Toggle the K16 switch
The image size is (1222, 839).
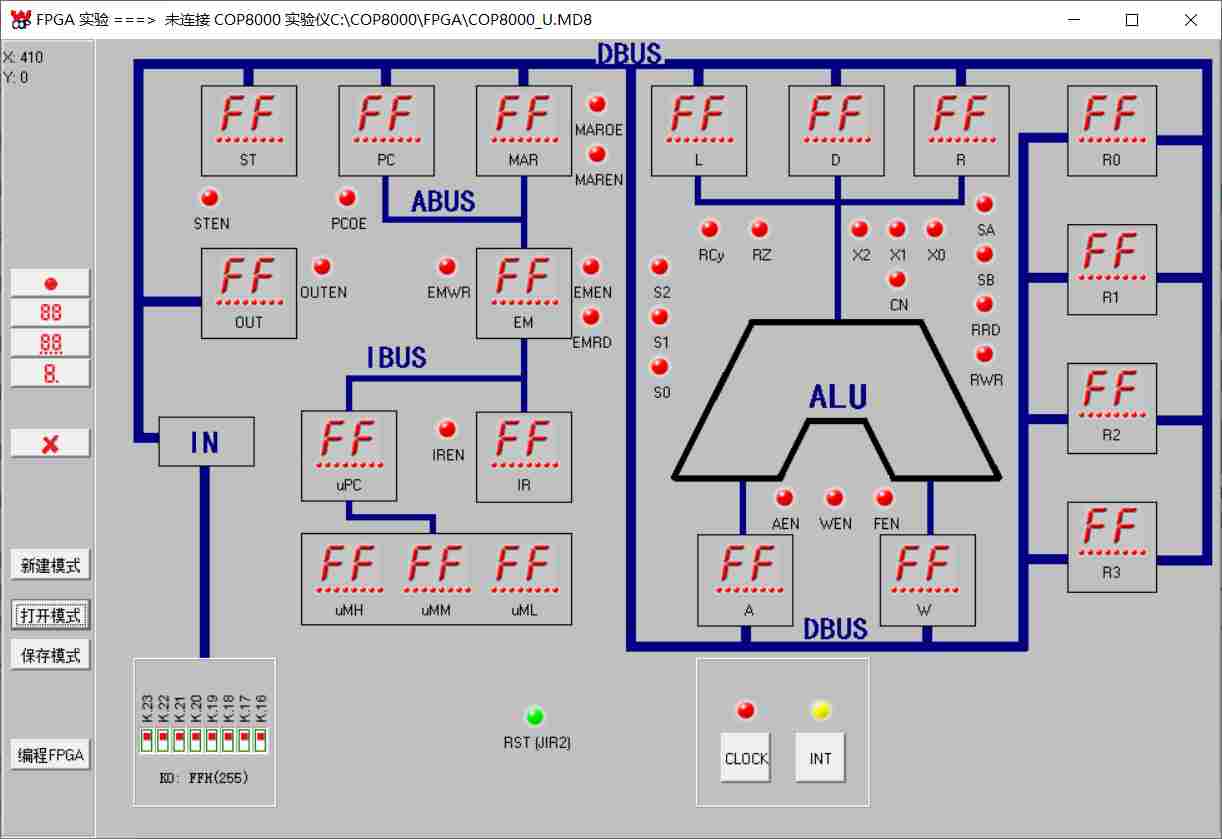[x=260, y=741]
